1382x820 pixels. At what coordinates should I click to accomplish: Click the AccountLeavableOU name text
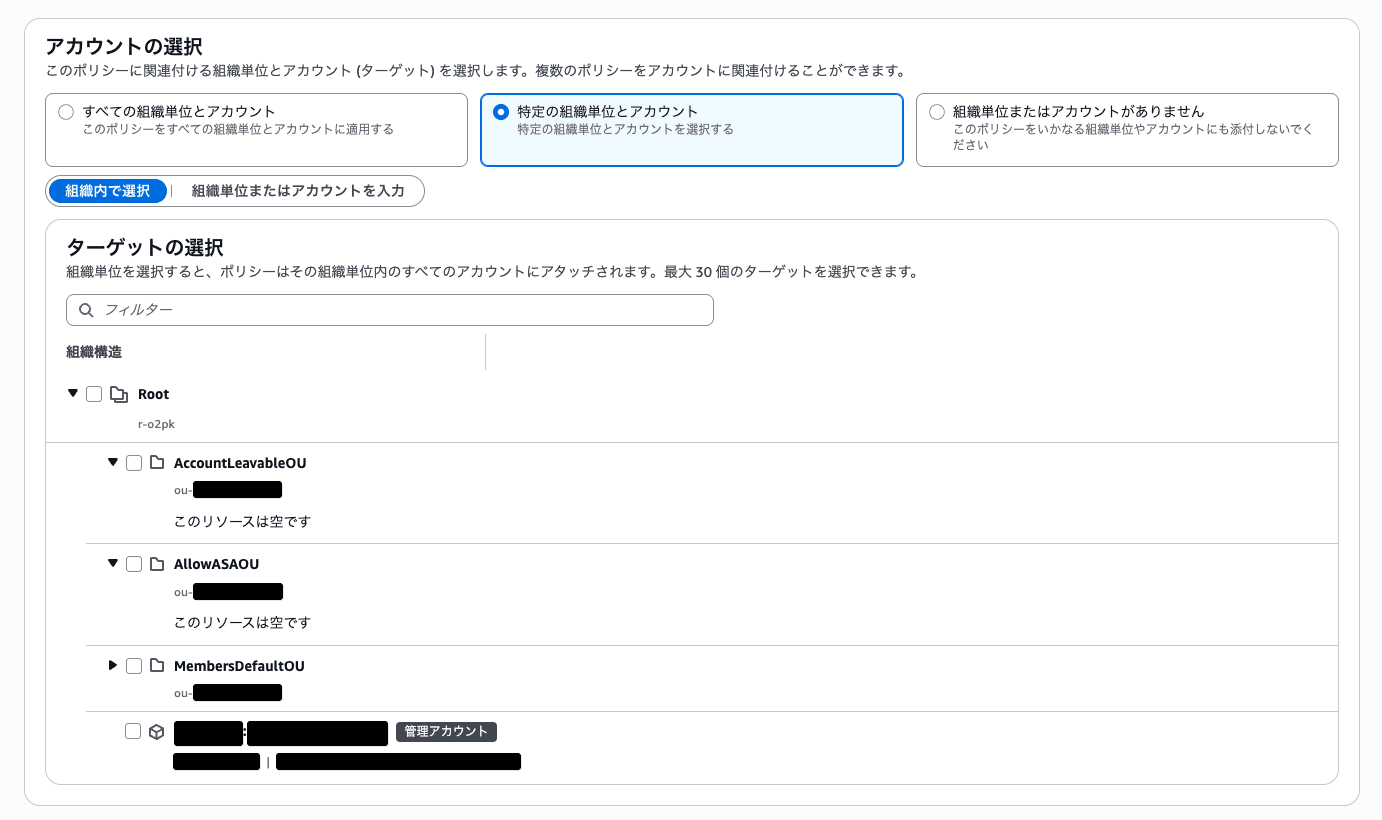(x=240, y=463)
